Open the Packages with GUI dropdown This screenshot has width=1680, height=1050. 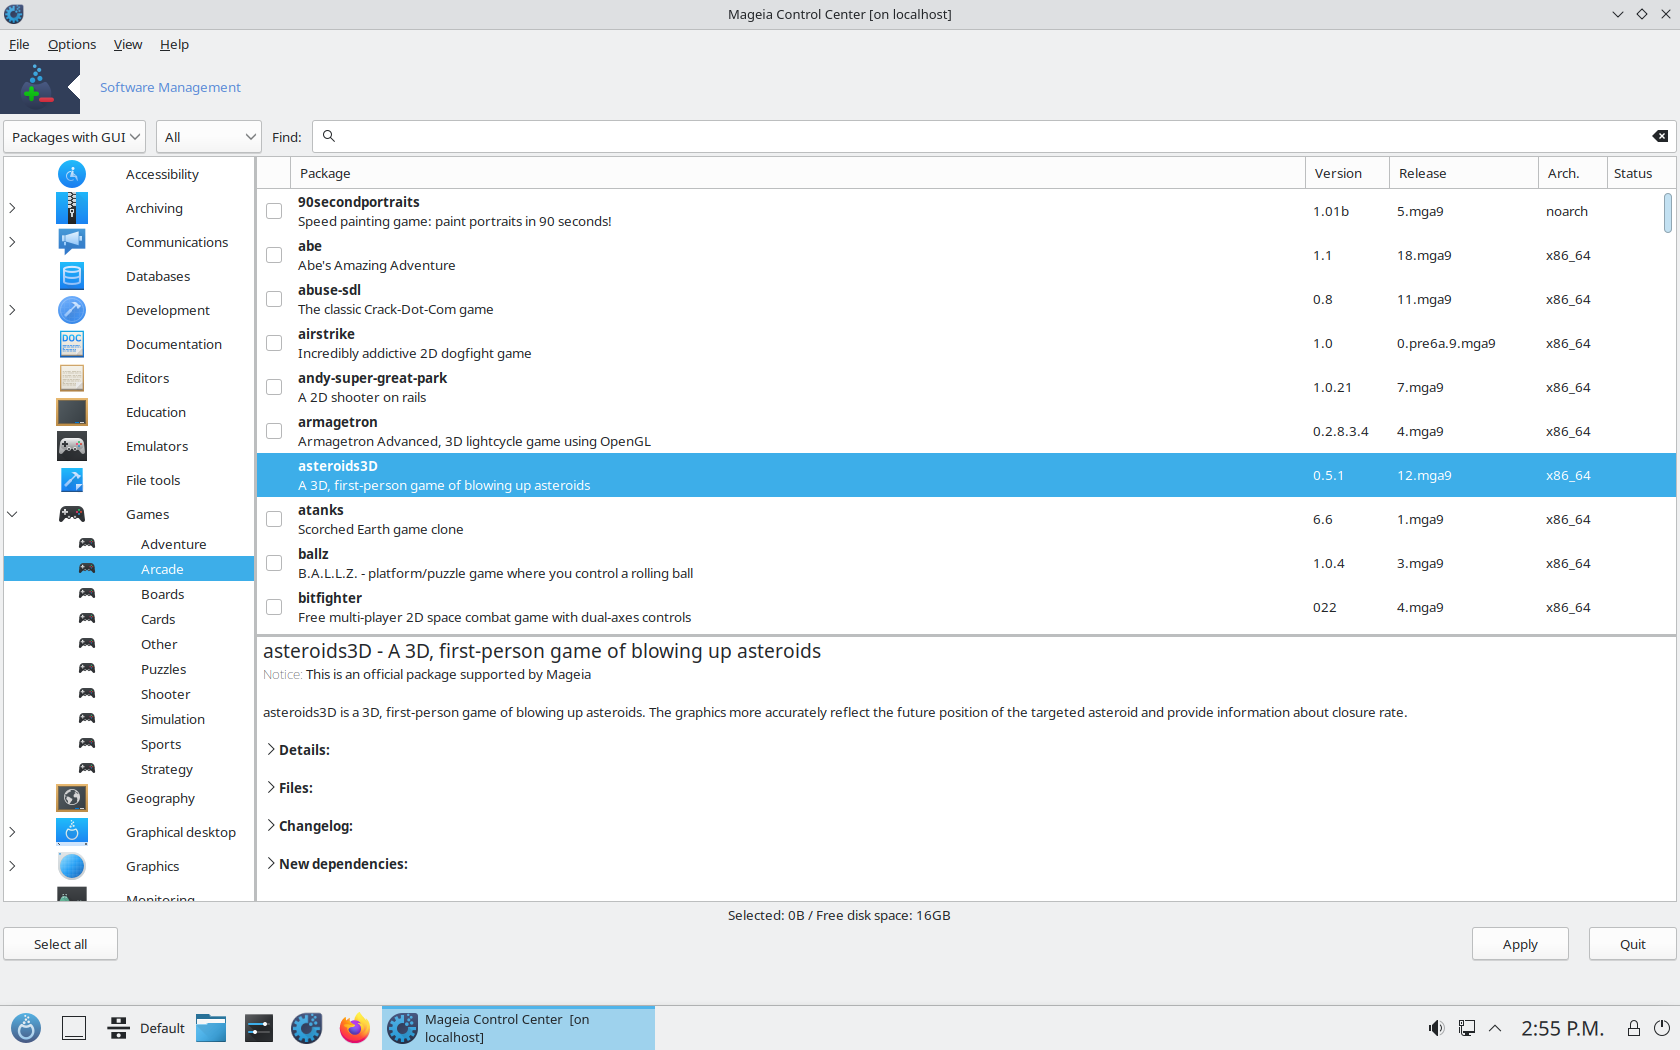(x=75, y=137)
